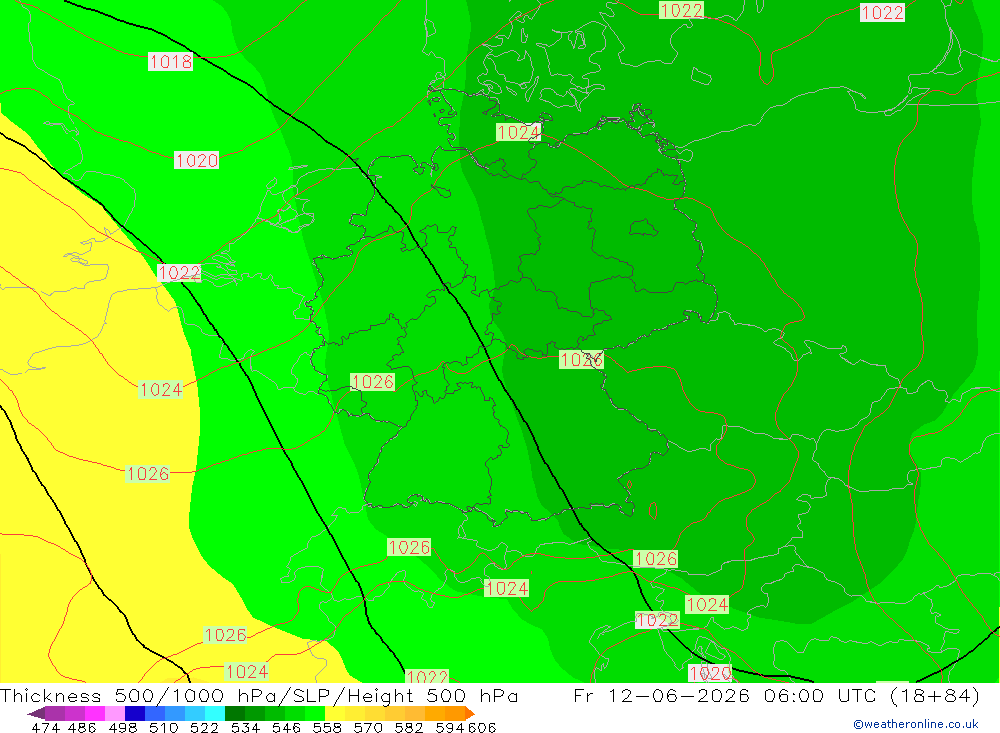Click the legend value 594

[450, 727]
